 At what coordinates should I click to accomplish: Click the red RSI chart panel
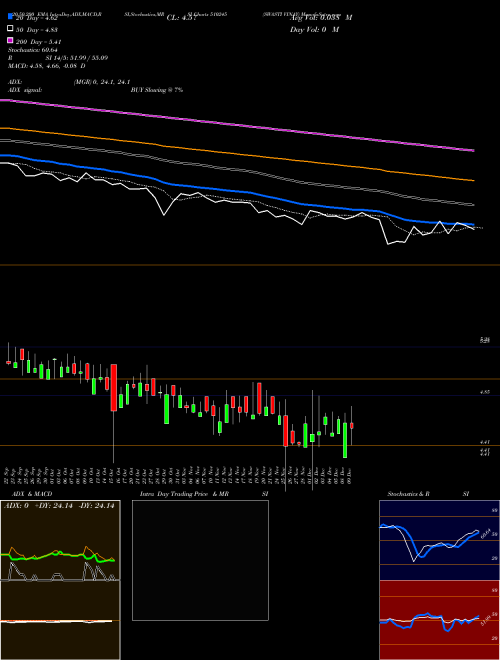[x=439, y=620]
